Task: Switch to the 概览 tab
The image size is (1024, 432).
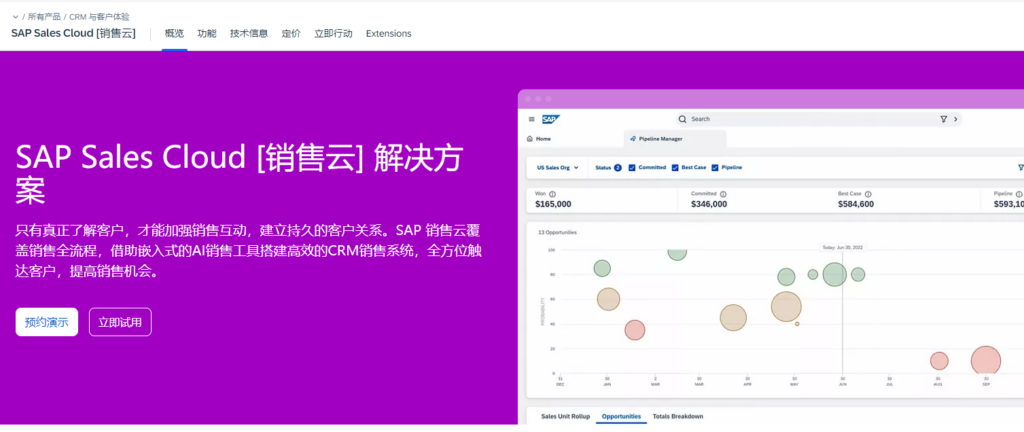Action: click(174, 33)
